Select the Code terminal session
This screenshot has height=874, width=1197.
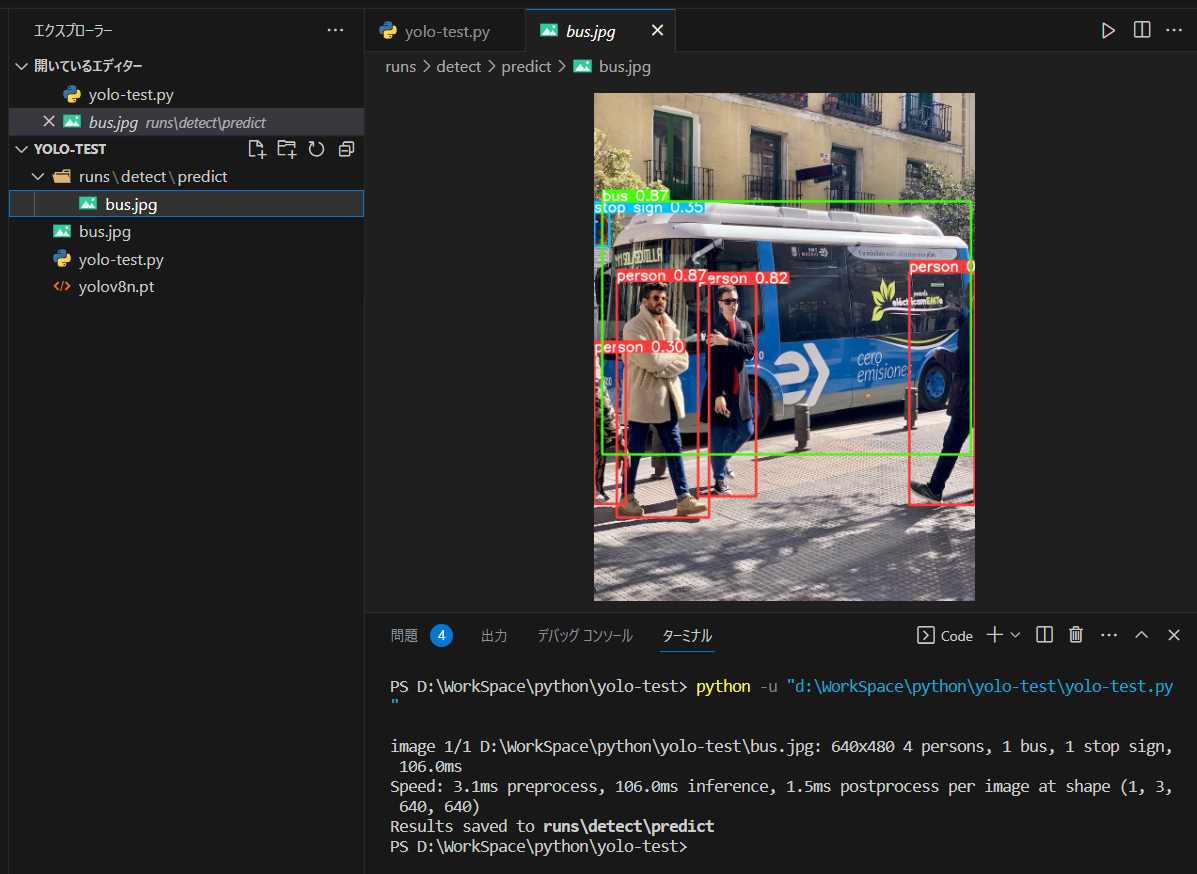(x=945, y=634)
